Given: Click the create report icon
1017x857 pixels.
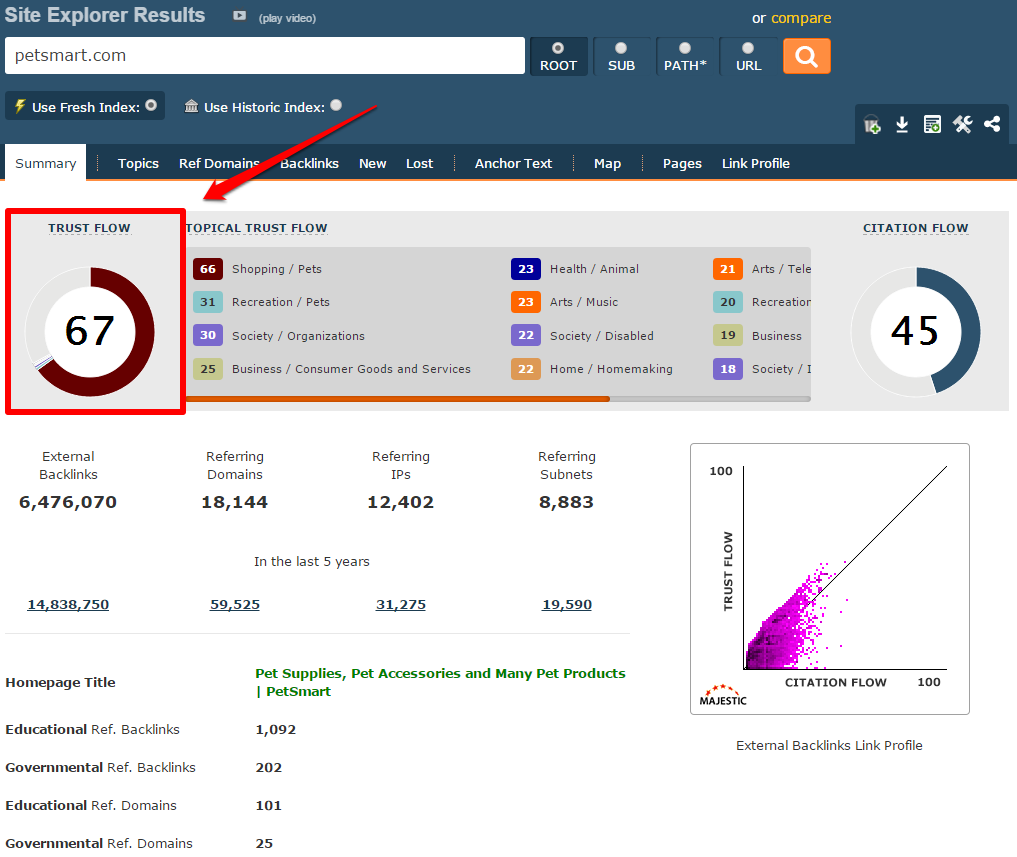Looking at the screenshot, I should 932,125.
